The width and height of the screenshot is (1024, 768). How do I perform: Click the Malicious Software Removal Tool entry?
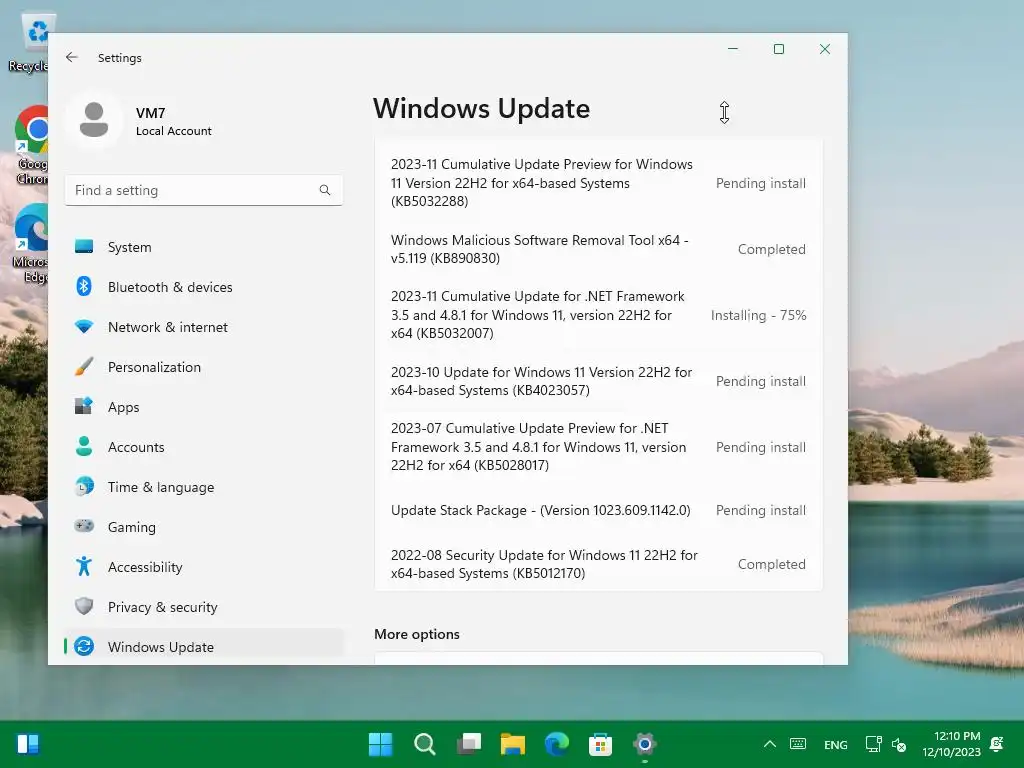[599, 249]
